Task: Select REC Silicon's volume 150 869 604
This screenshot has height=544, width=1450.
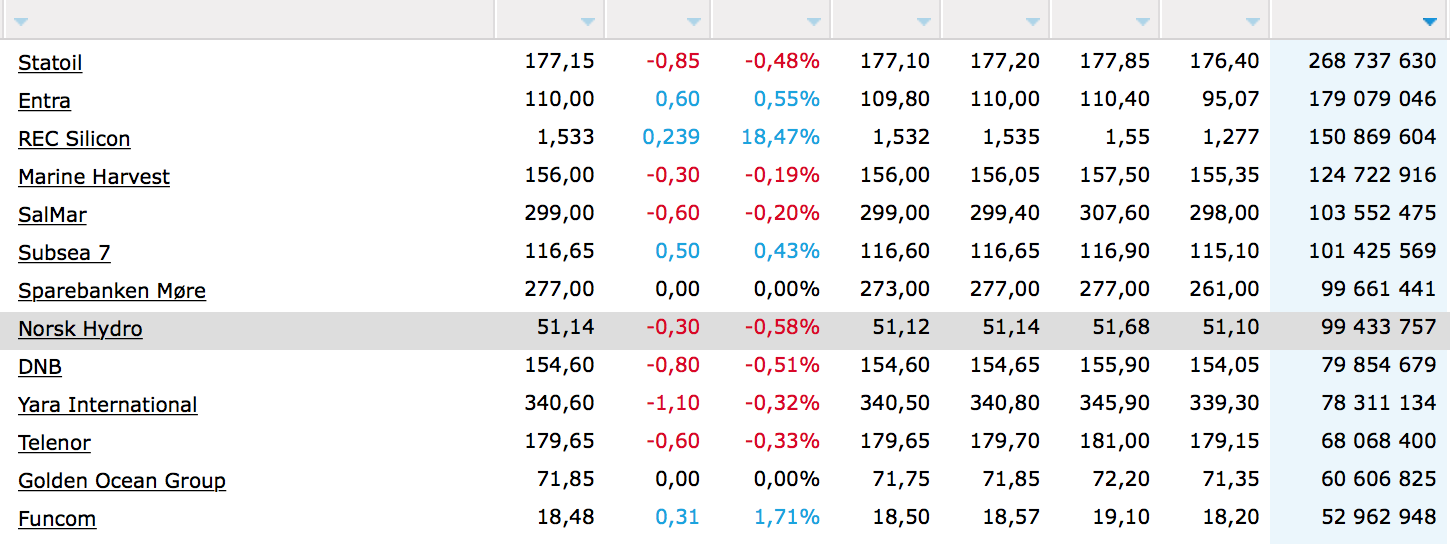Action: 1372,137
